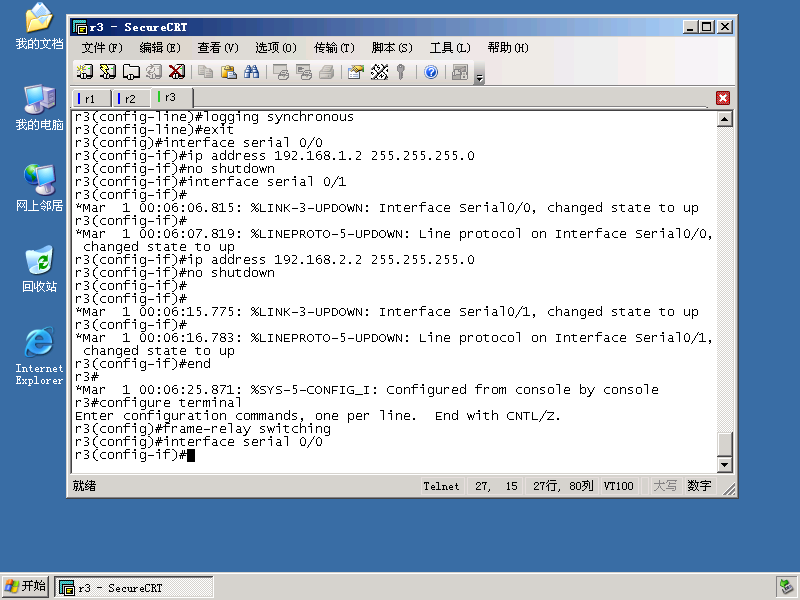Screen dimensions: 800x600
Task: Click the Print Screen toolbar icon
Action: point(281,72)
